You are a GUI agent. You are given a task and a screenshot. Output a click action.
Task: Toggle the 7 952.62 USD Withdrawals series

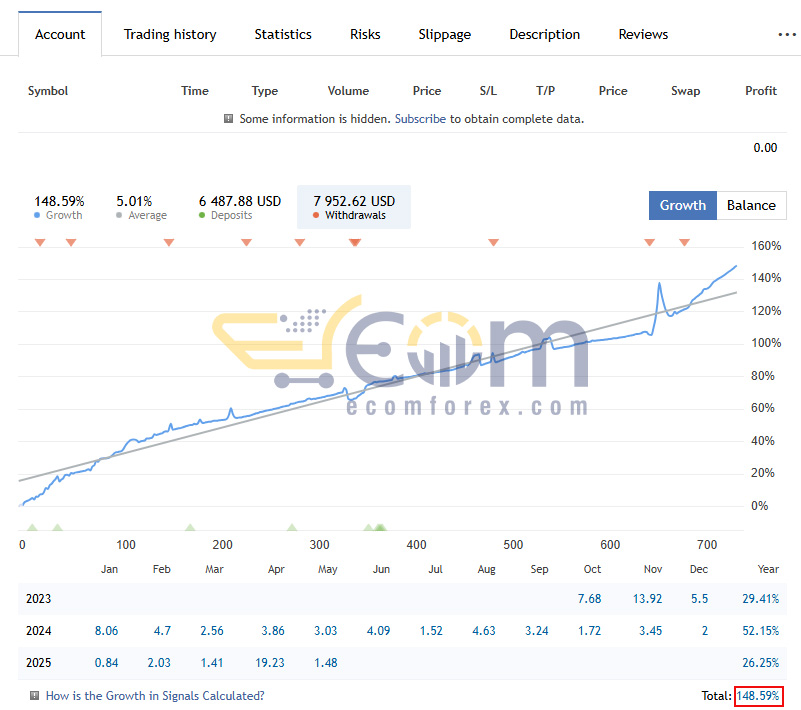(354, 207)
